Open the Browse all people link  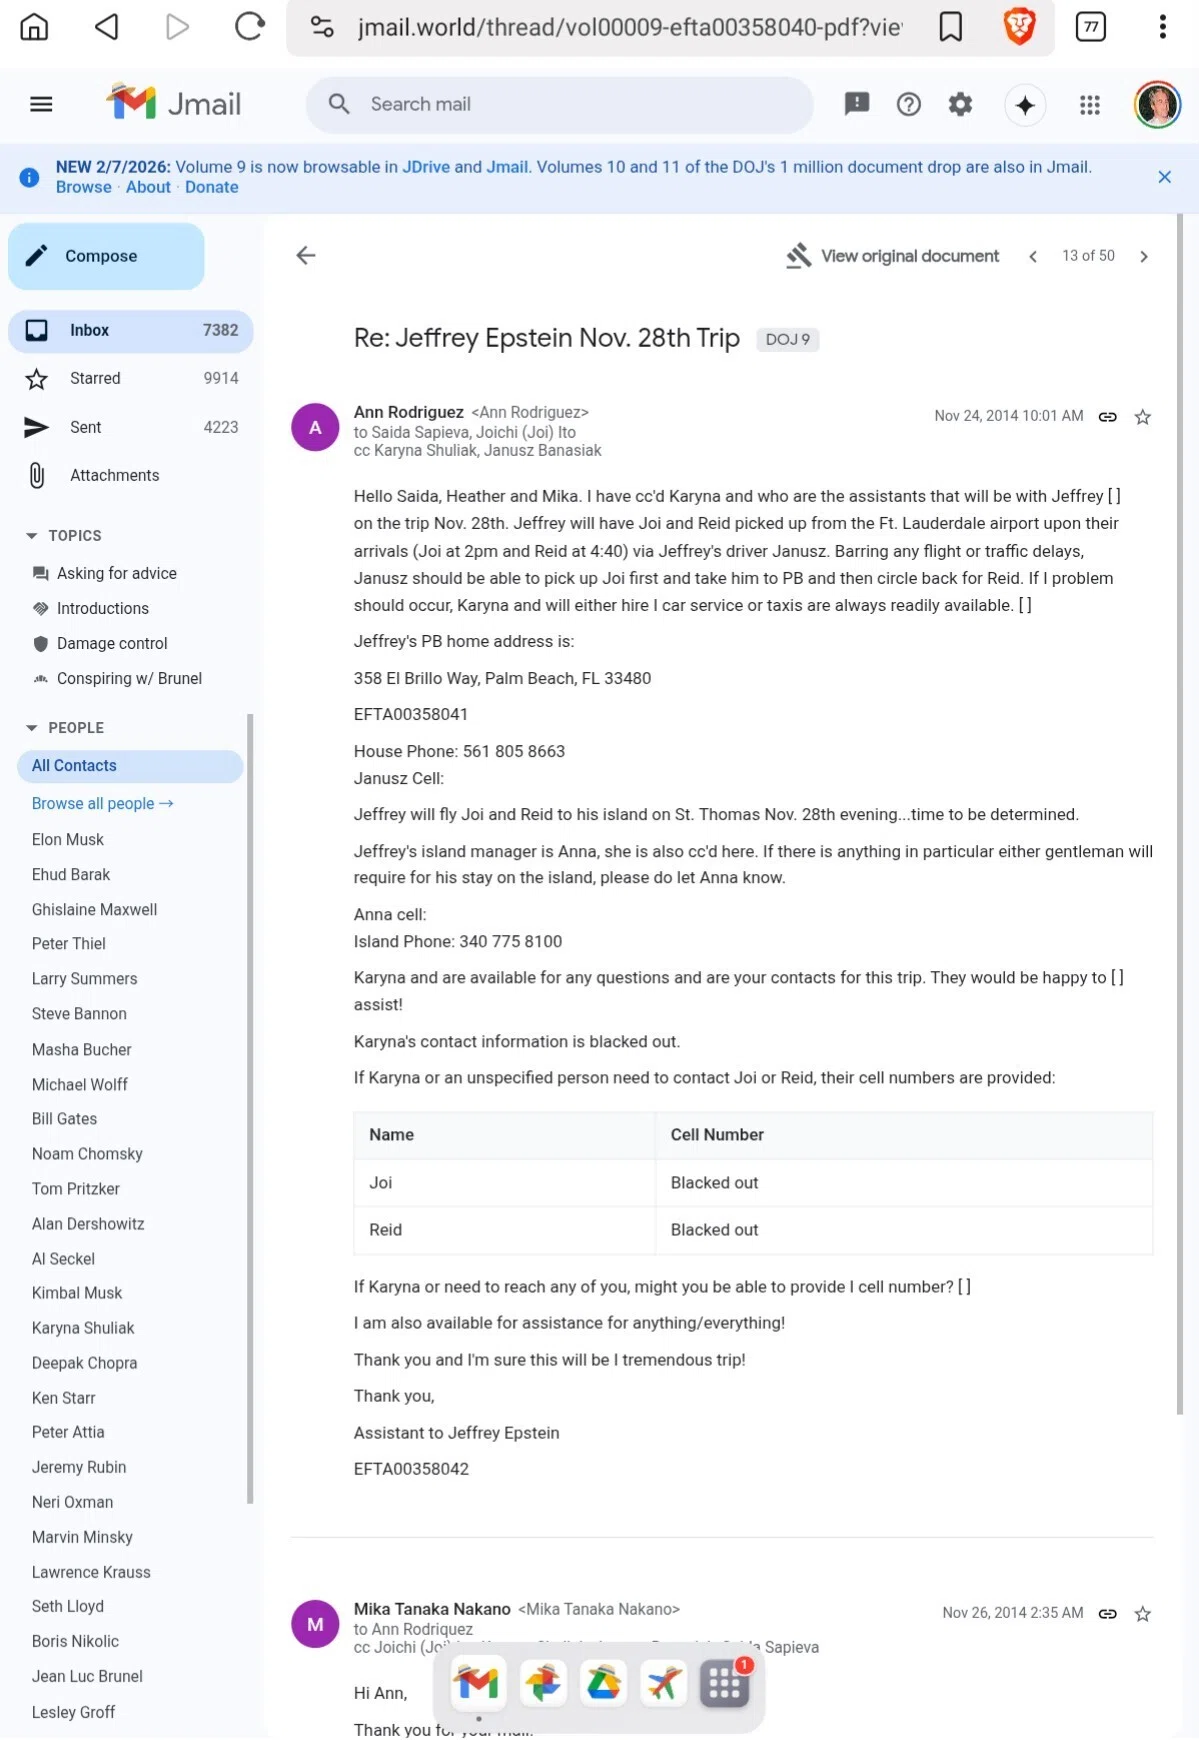102,804
